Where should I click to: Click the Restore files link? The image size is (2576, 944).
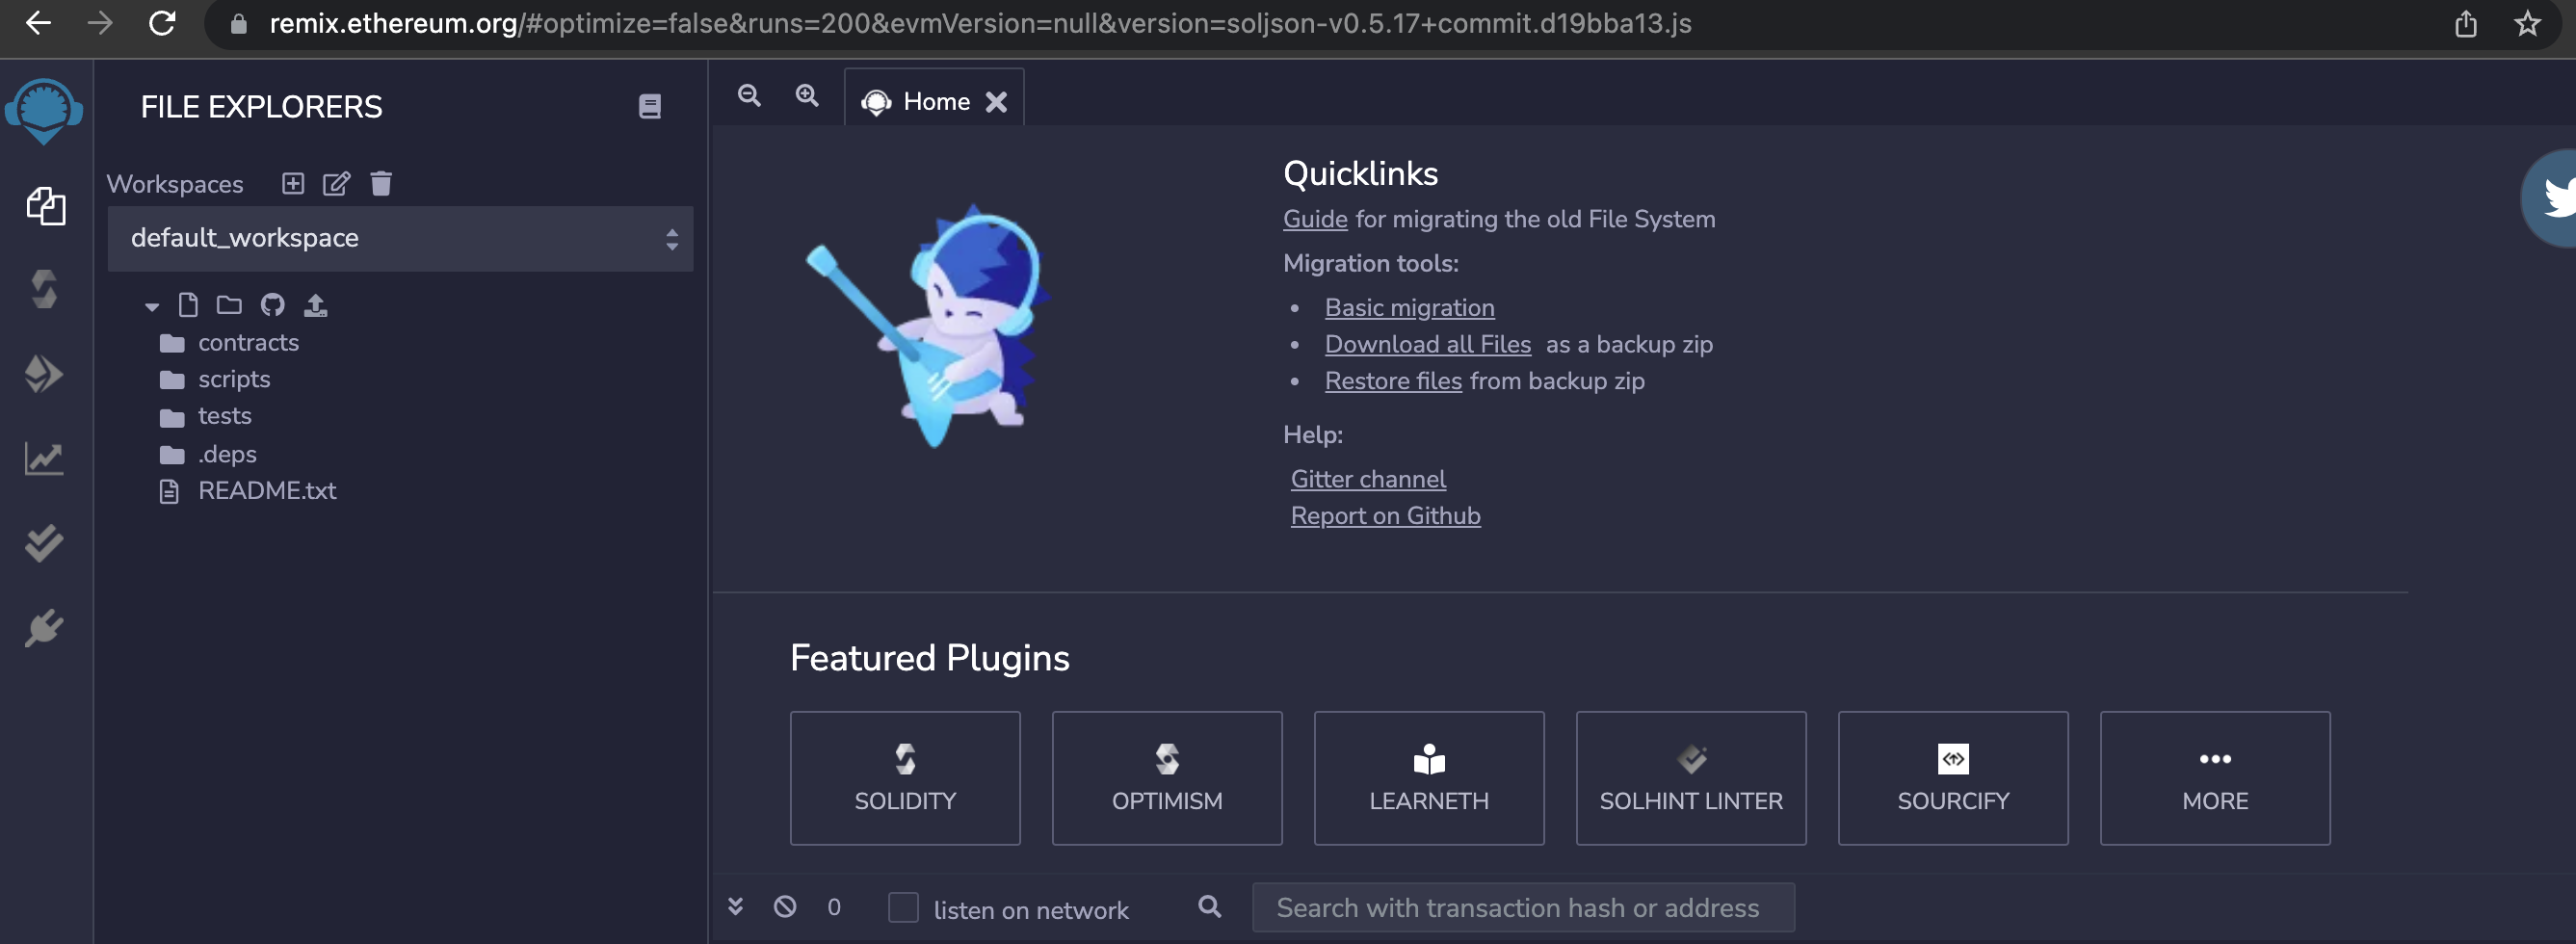(1393, 380)
